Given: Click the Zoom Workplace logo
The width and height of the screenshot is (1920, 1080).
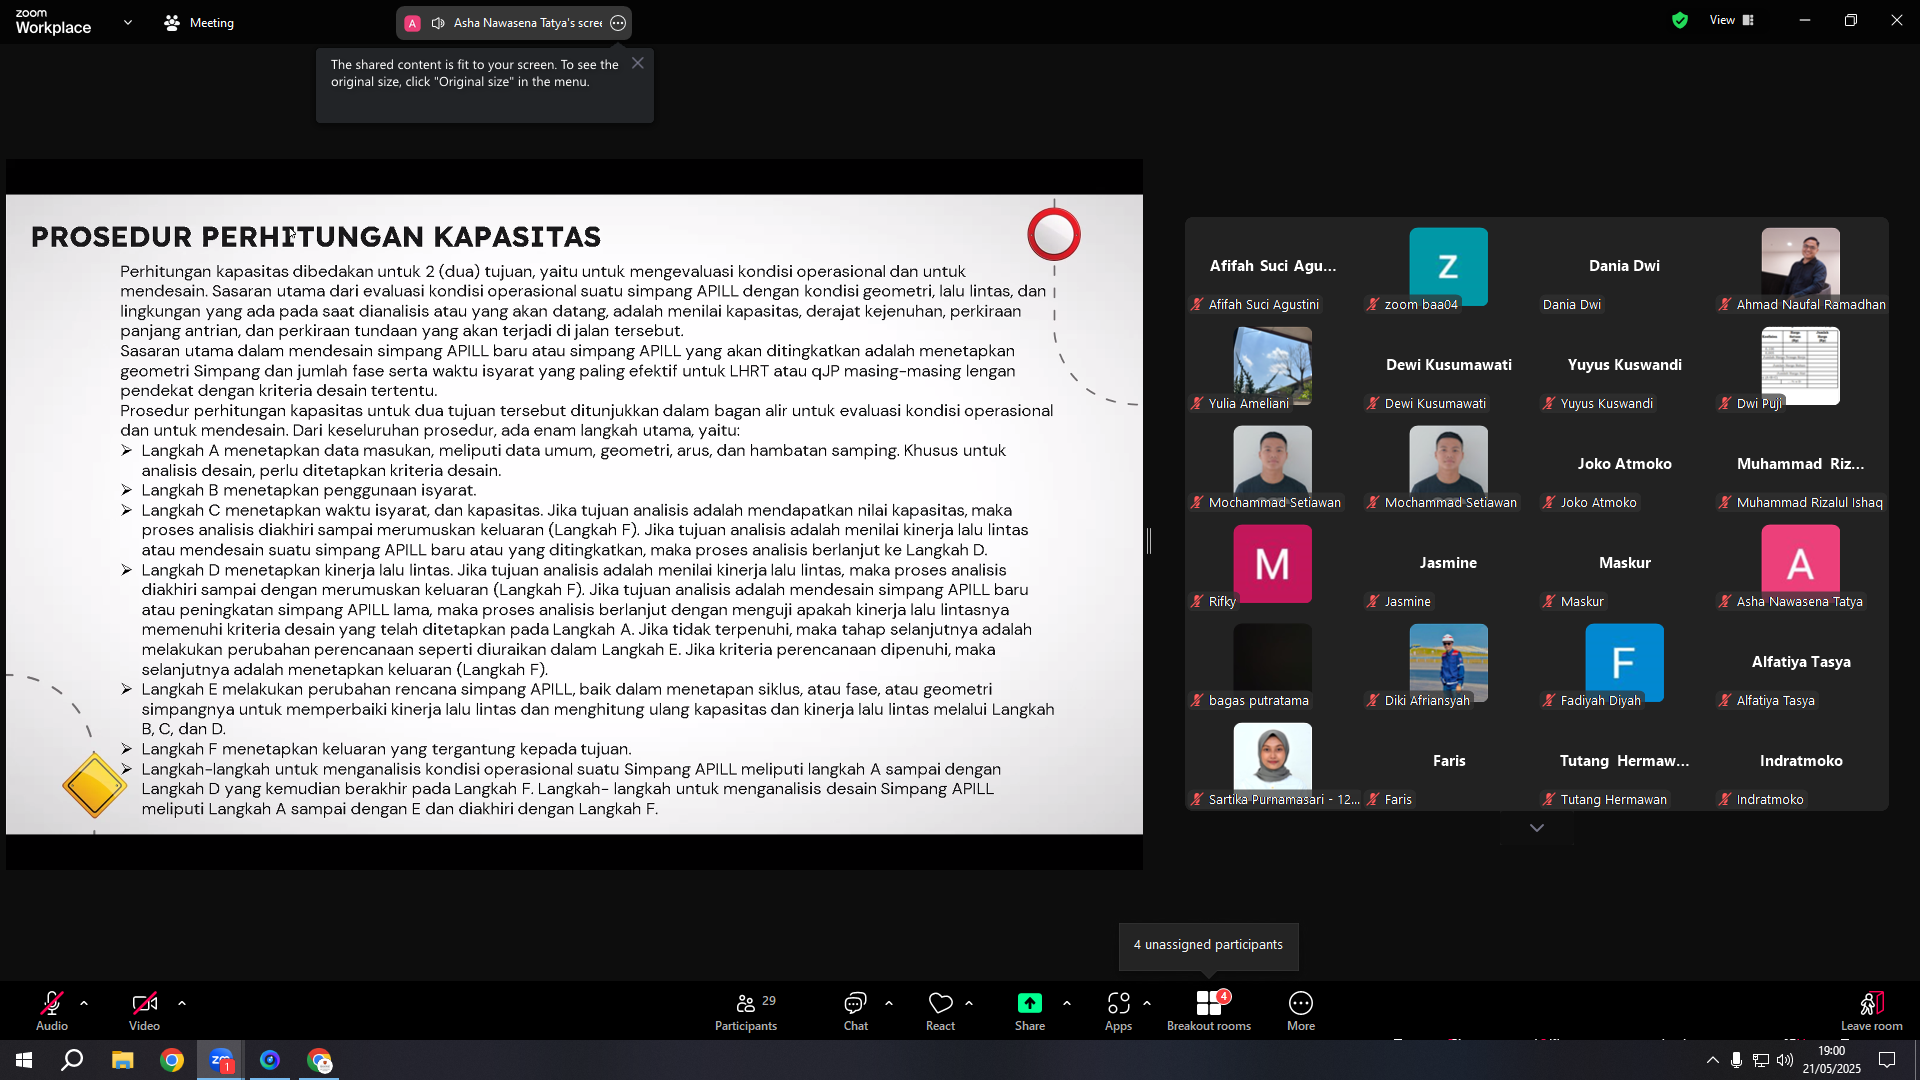Looking at the screenshot, I should 53,22.
